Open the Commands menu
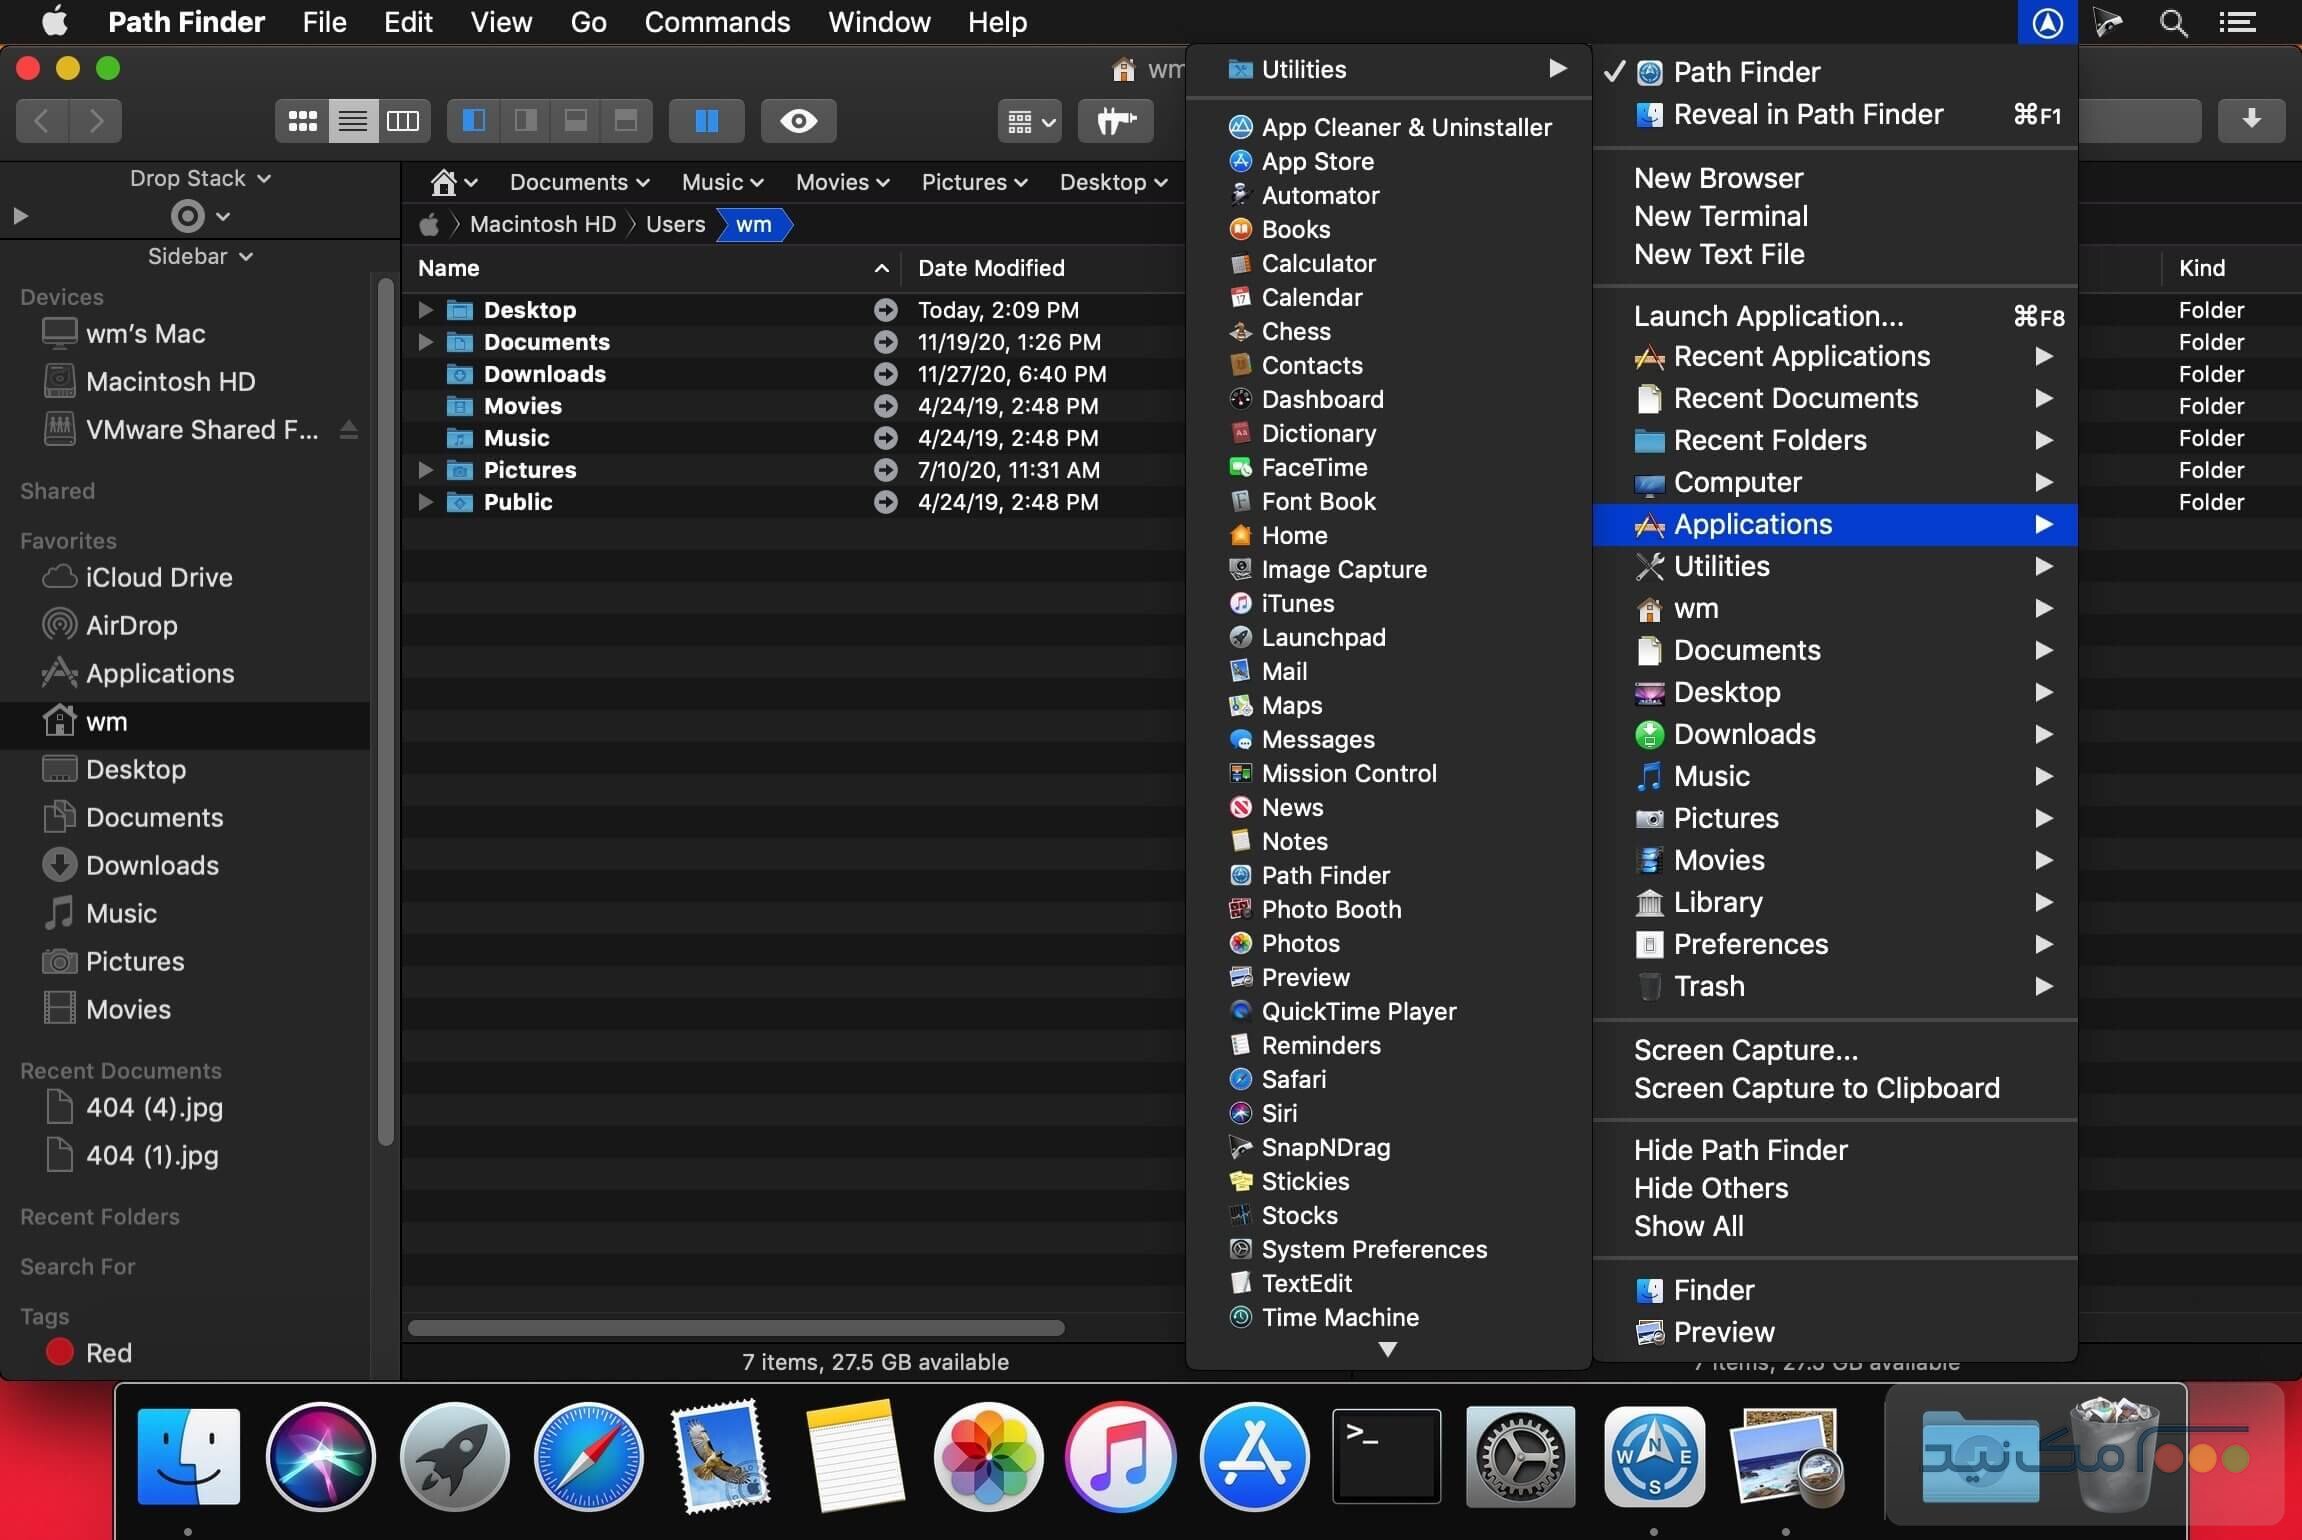 [716, 22]
